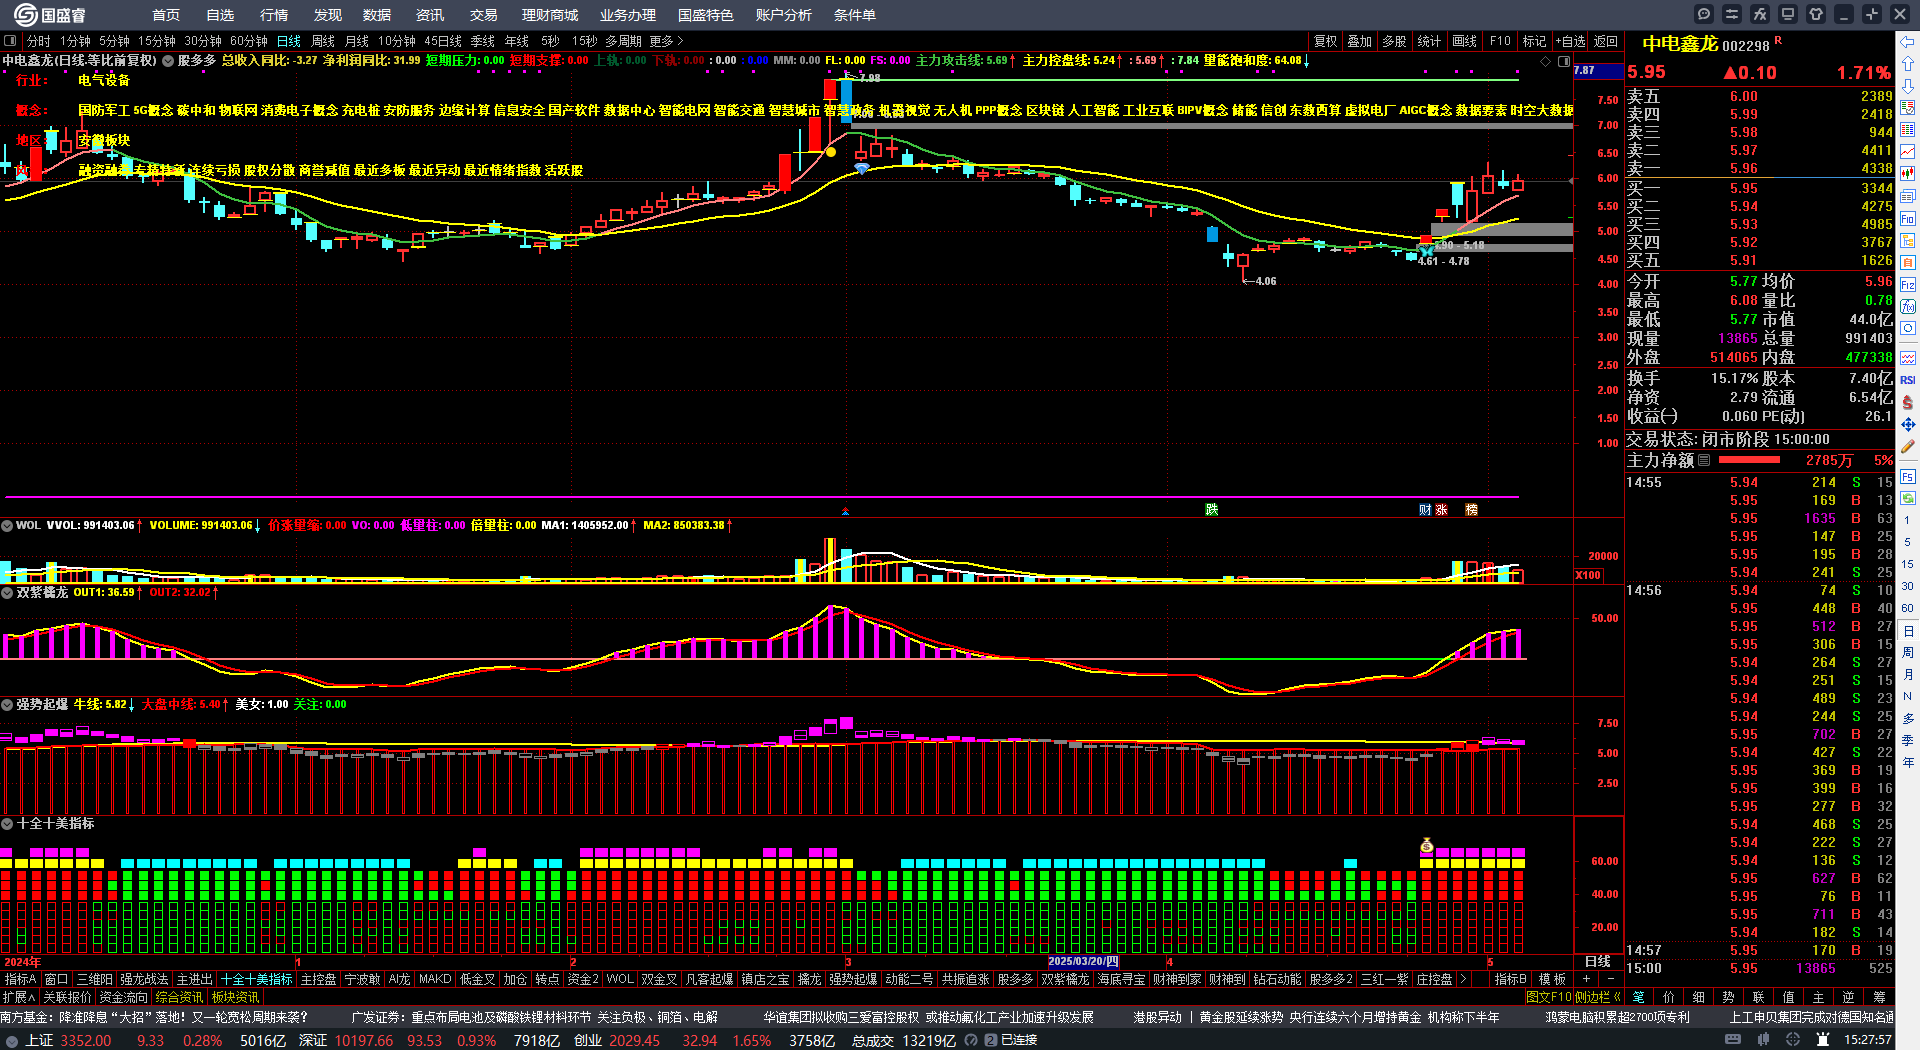Click the 国盛睿 logo at top-left
This screenshot has width=1920, height=1050.
[x=50, y=15]
